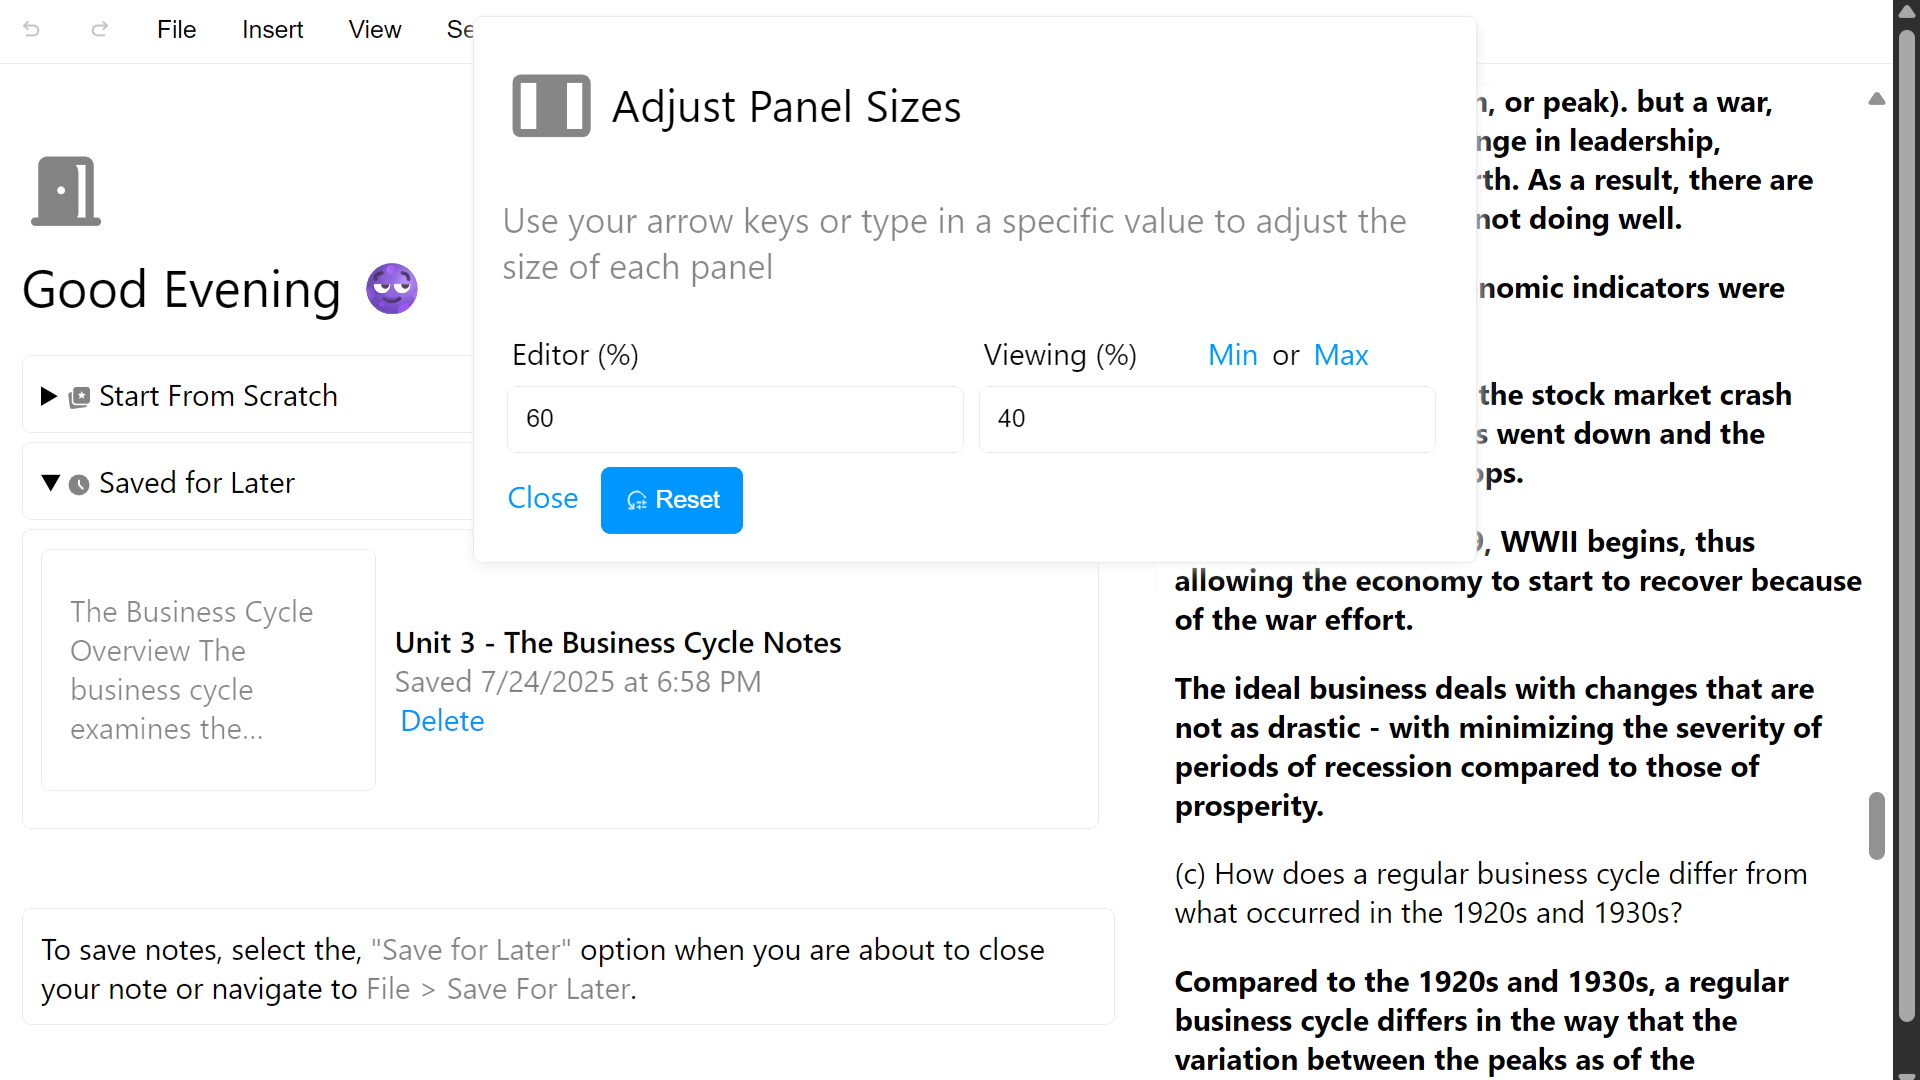The height and width of the screenshot is (1080, 1920).
Task: Click the viewing panel scrollbar thumb
Action: [1876, 826]
